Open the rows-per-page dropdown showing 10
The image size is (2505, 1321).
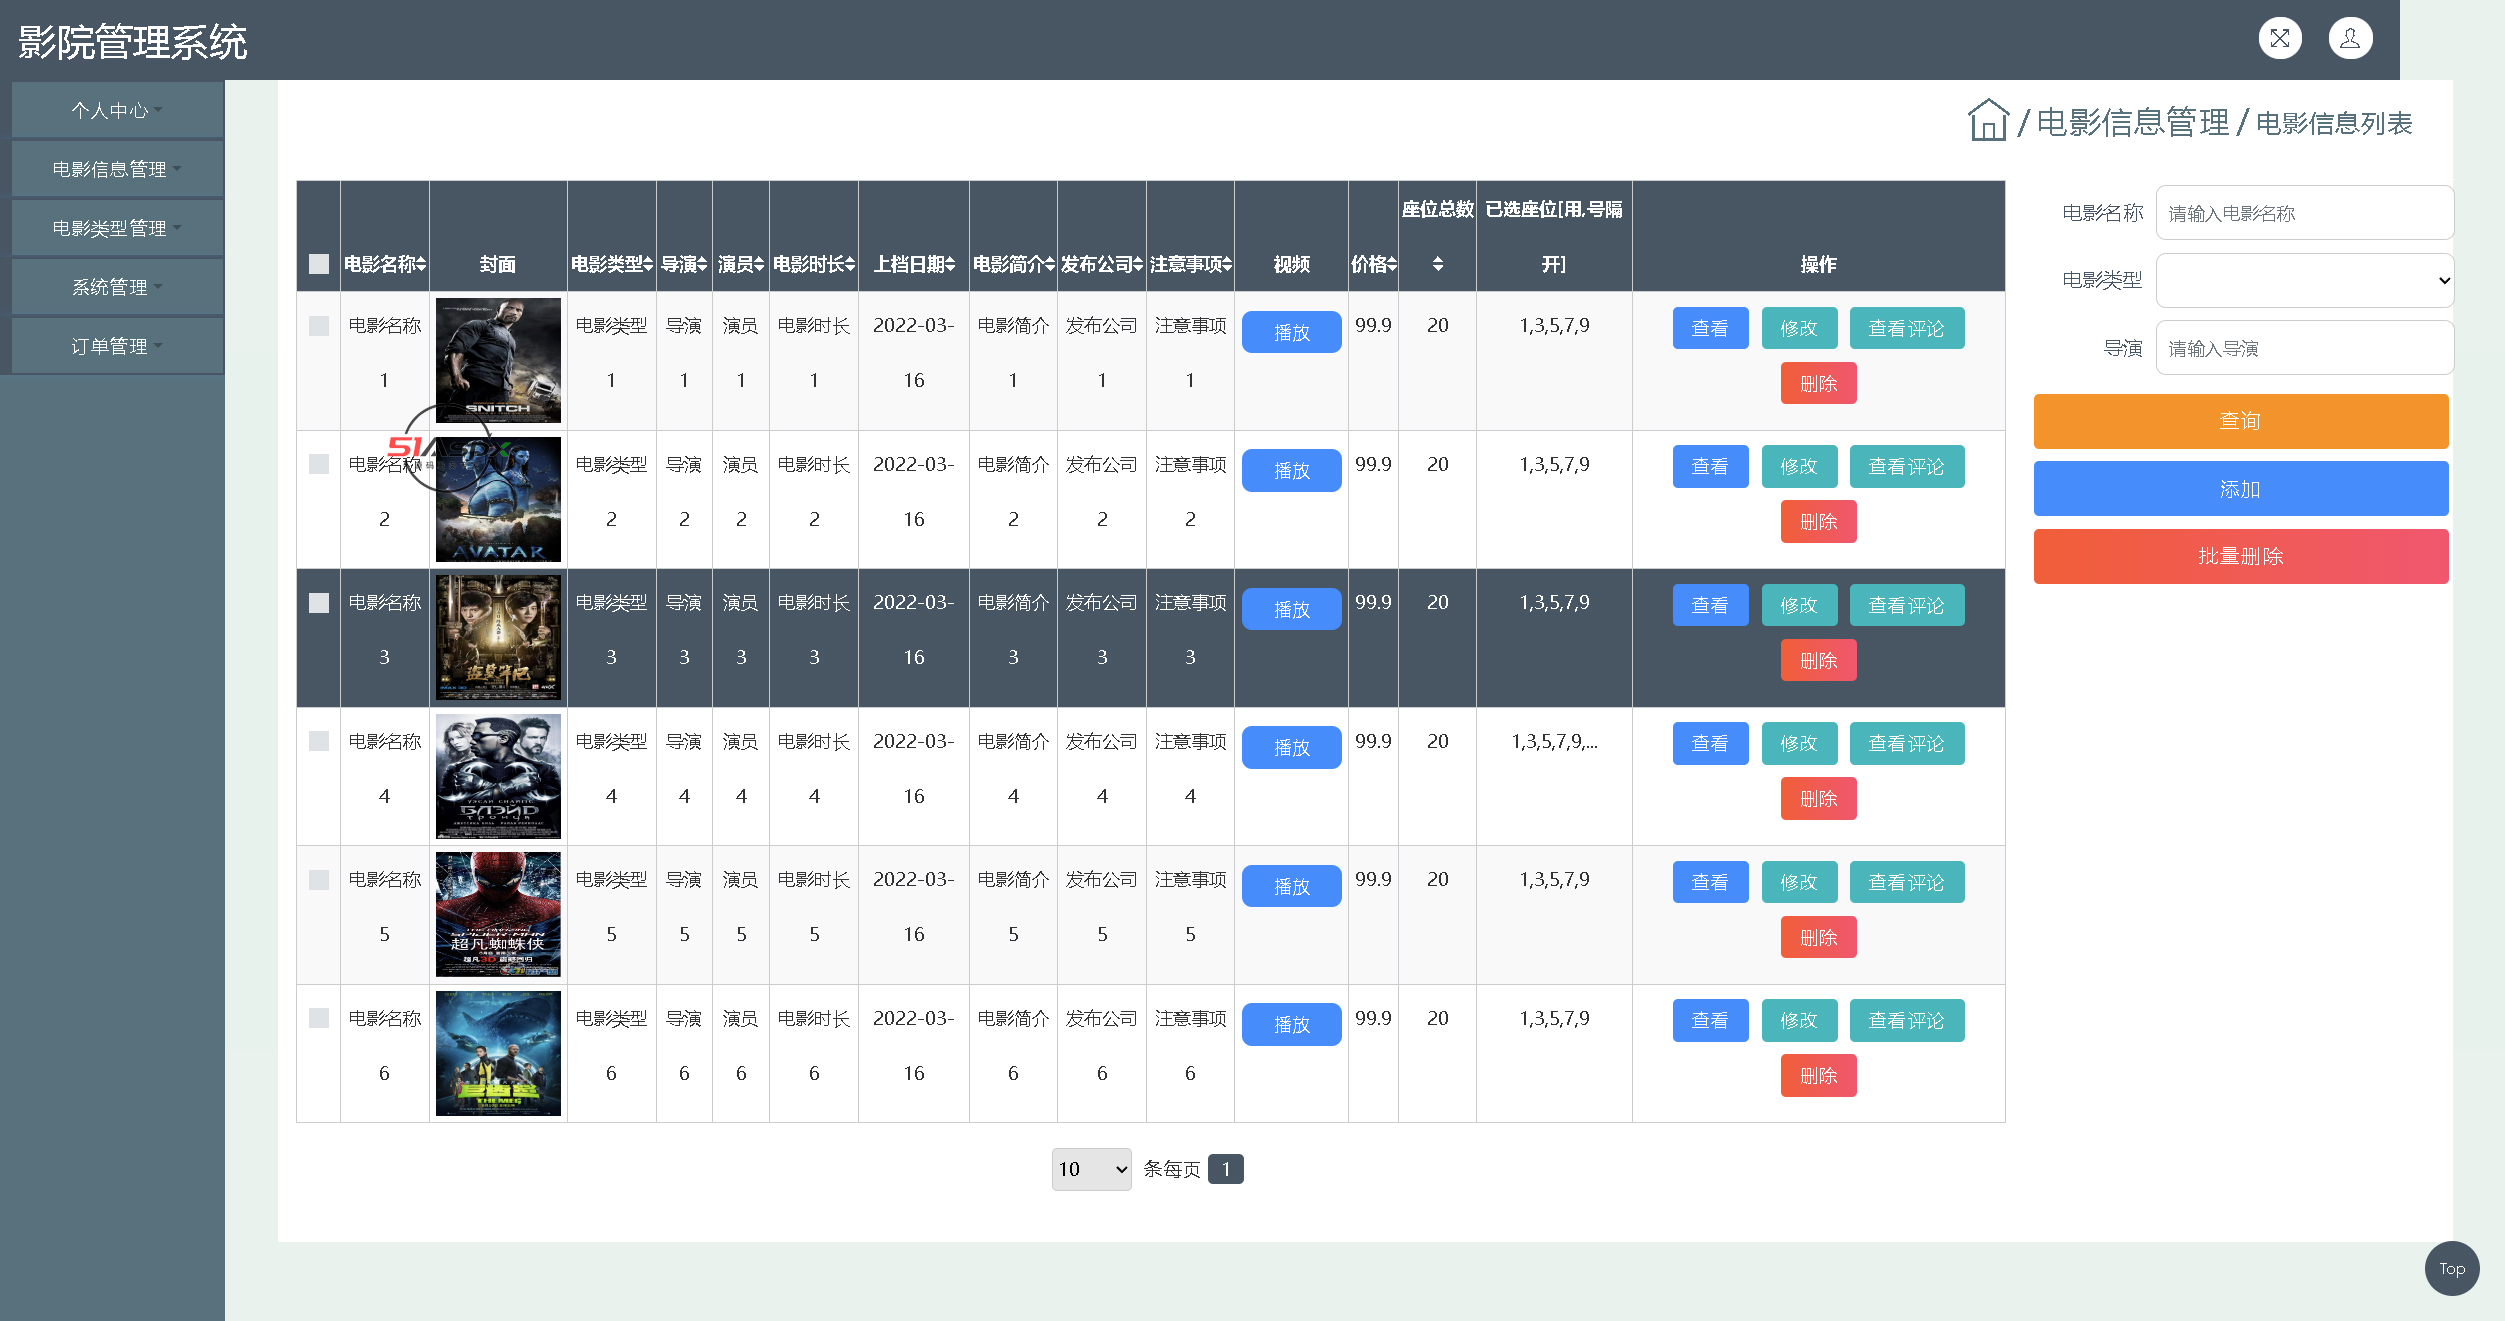1091,1169
